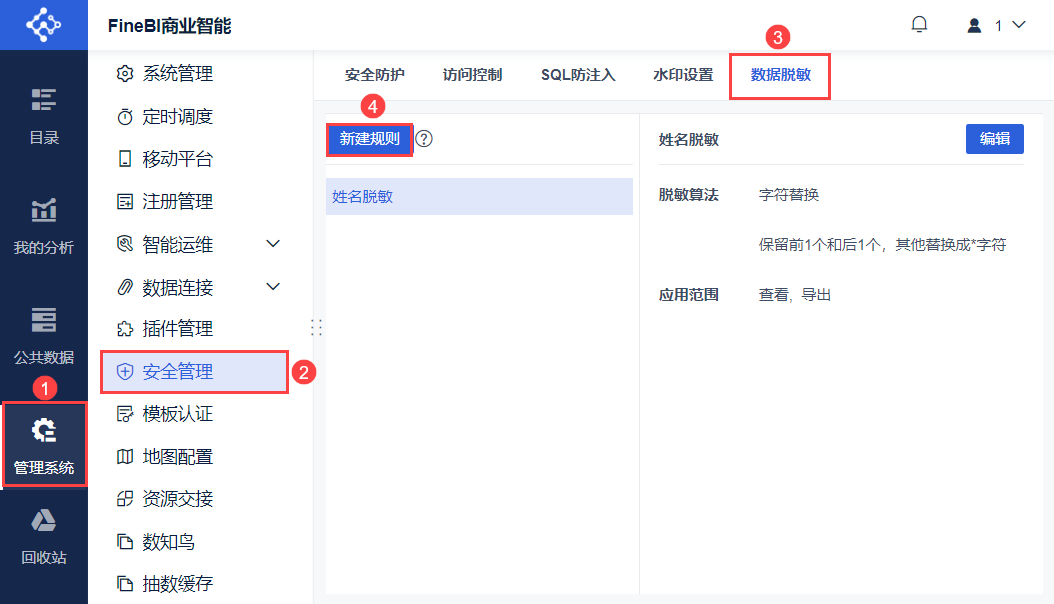Click help icon beside 新建规则
The image size is (1054, 604).
[424, 139]
